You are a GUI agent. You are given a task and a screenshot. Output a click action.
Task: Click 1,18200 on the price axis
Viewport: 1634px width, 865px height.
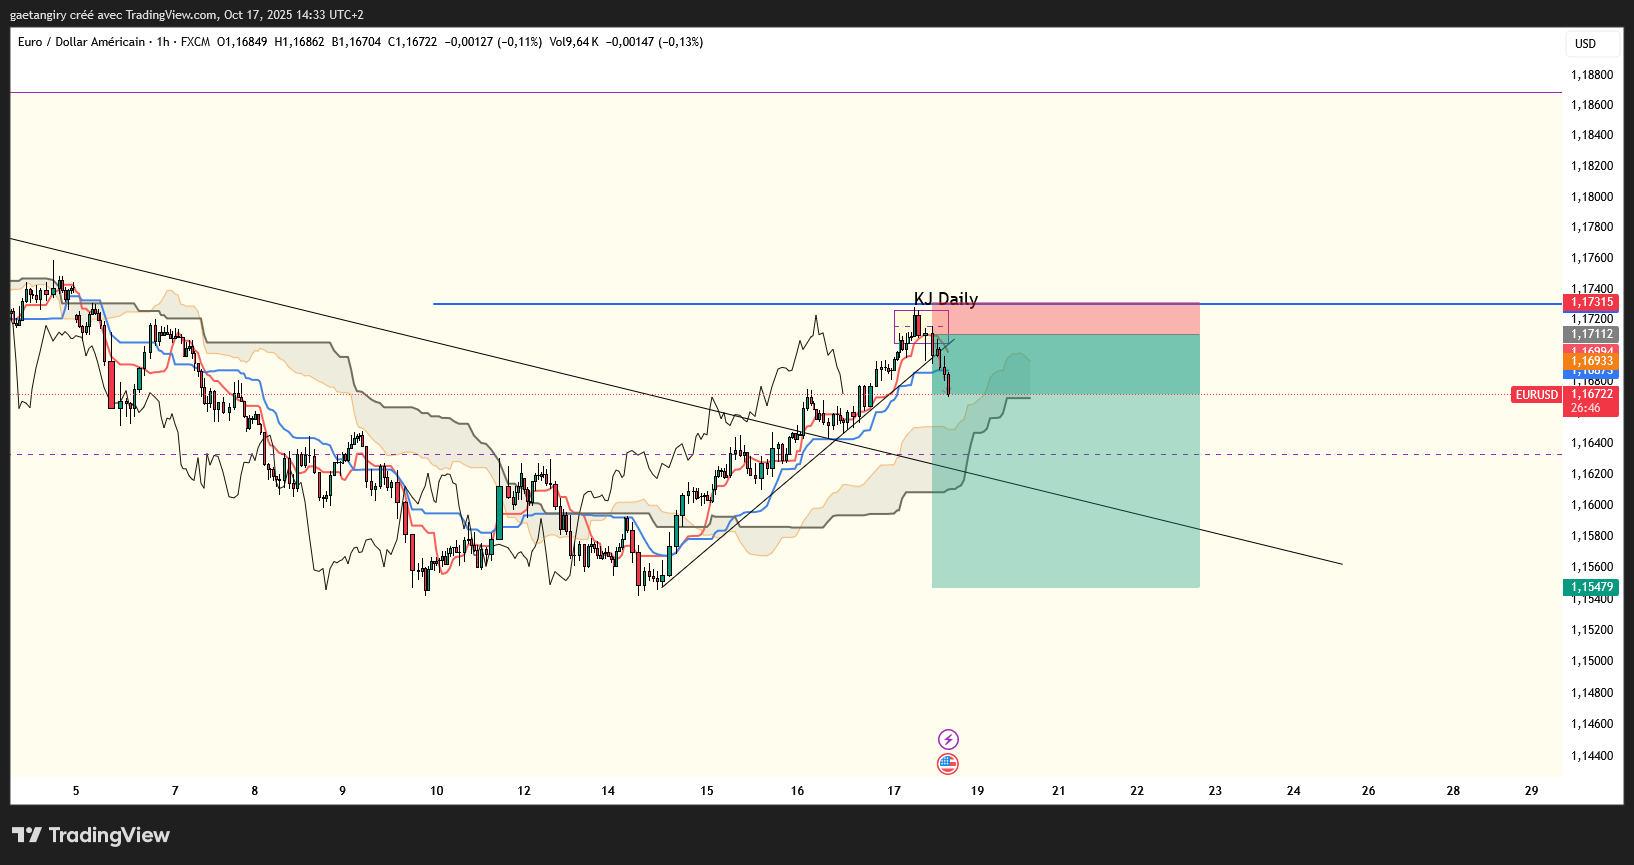pos(1592,166)
